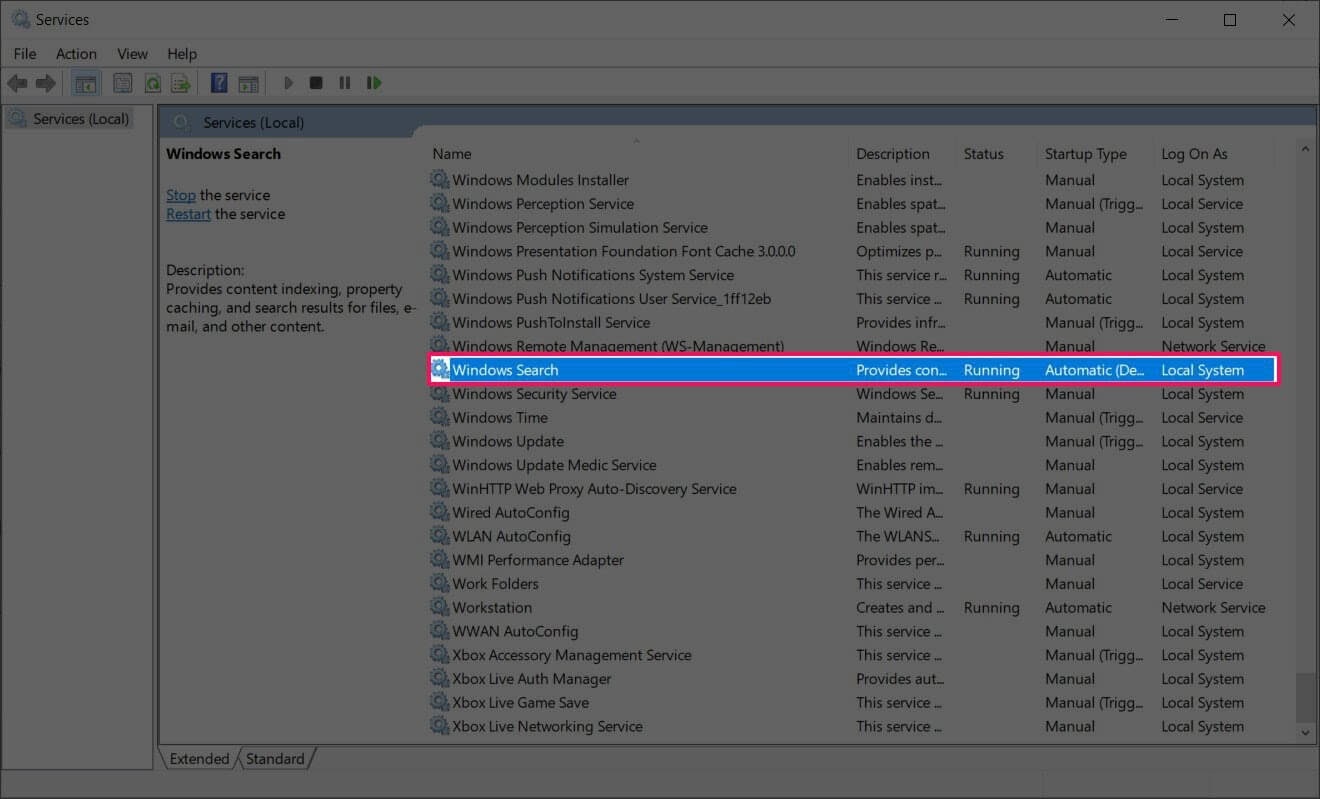Image resolution: width=1320 pixels, height=799 pixels.
Task: Click the gear icon beside WLAN AutoConfig
Action: (x=440, y=537)
